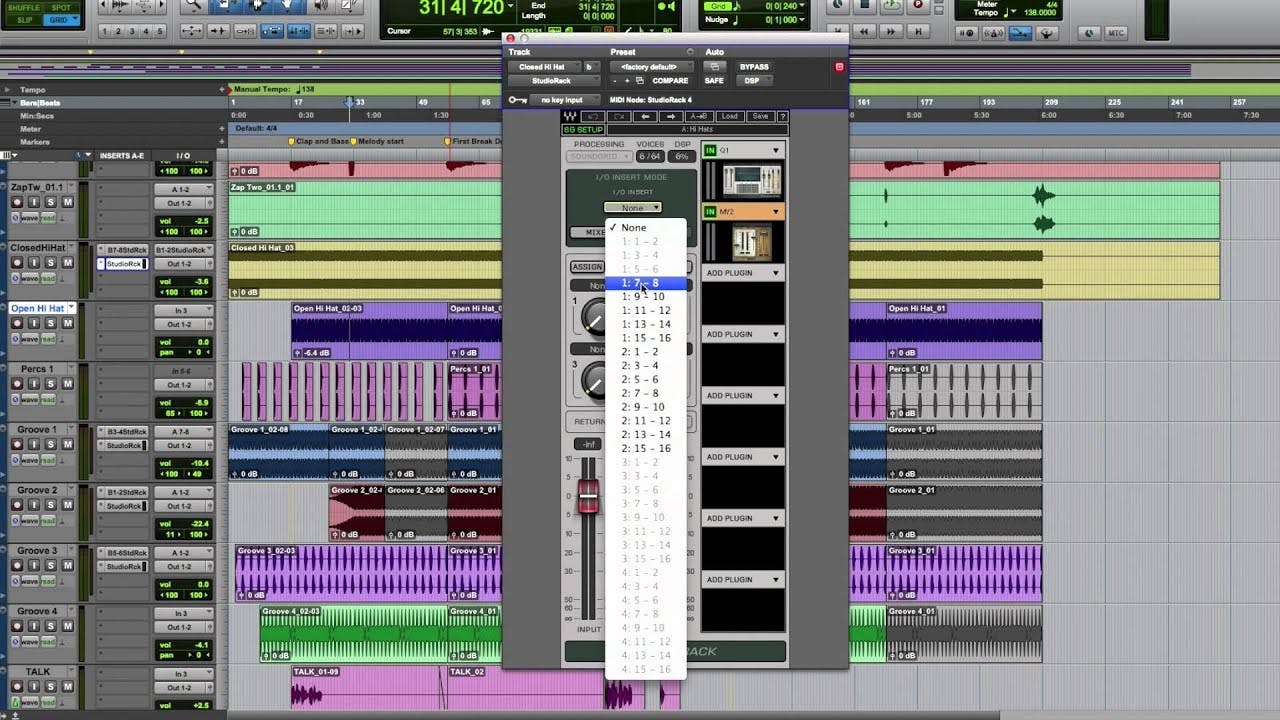Click ClosedHiHat volume value -3.6

point(202,282)
